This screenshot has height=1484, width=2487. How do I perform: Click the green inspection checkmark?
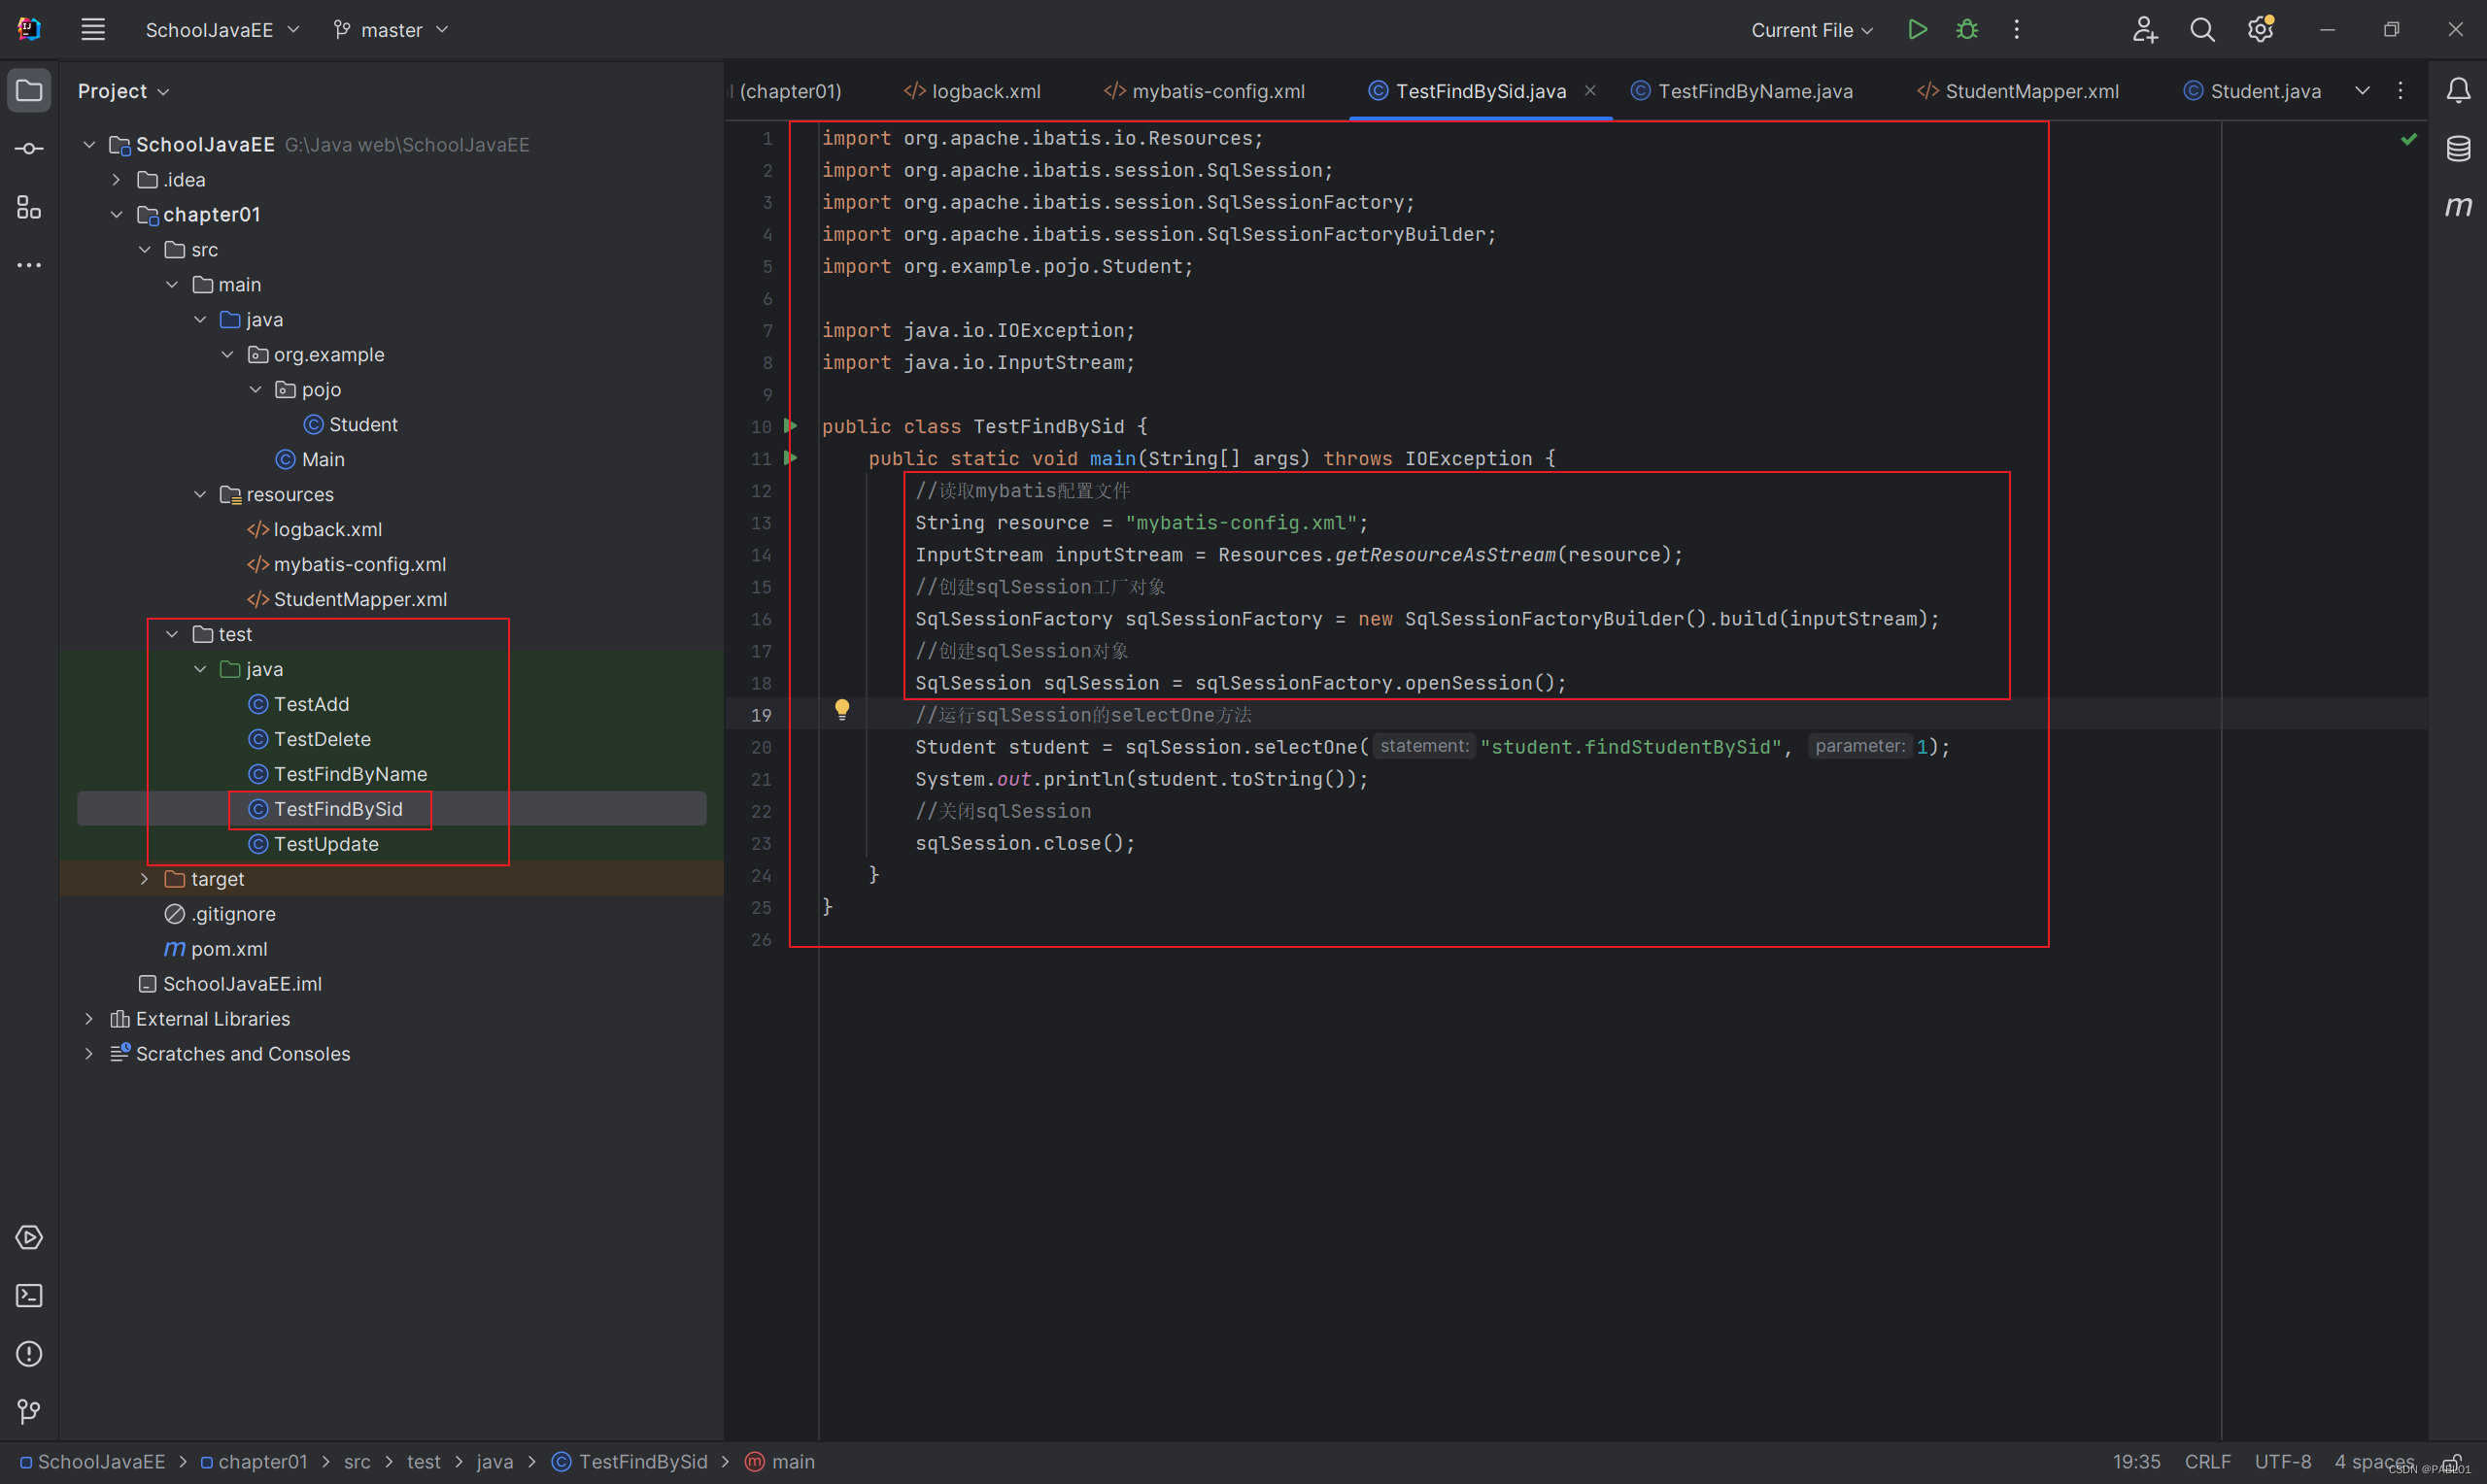(2409, 139)
